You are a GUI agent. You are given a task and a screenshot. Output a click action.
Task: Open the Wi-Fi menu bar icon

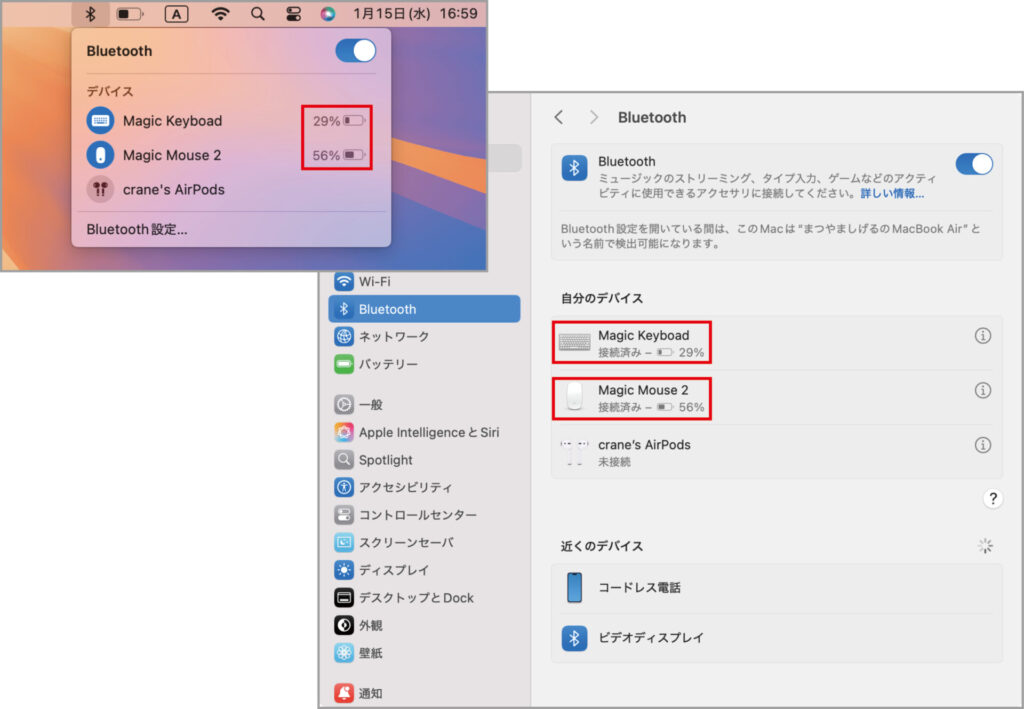[221, 14]
